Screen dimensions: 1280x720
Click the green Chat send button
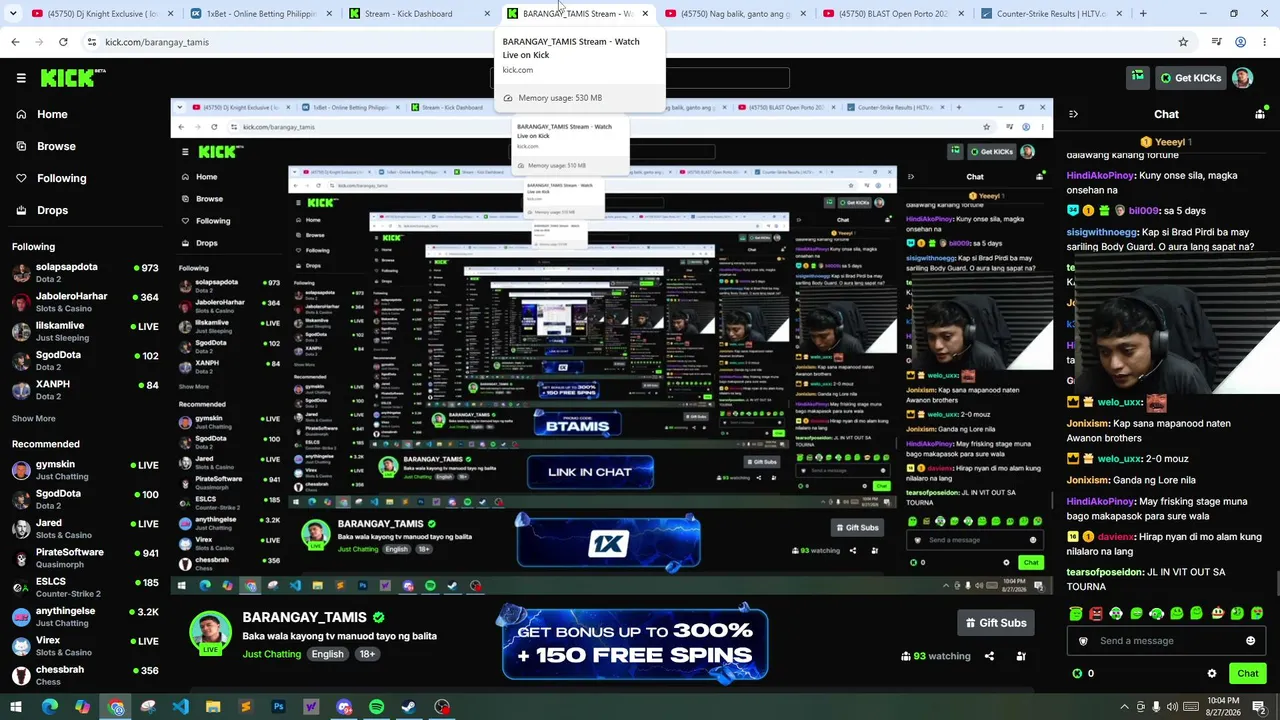click(x=1248, y=673)
